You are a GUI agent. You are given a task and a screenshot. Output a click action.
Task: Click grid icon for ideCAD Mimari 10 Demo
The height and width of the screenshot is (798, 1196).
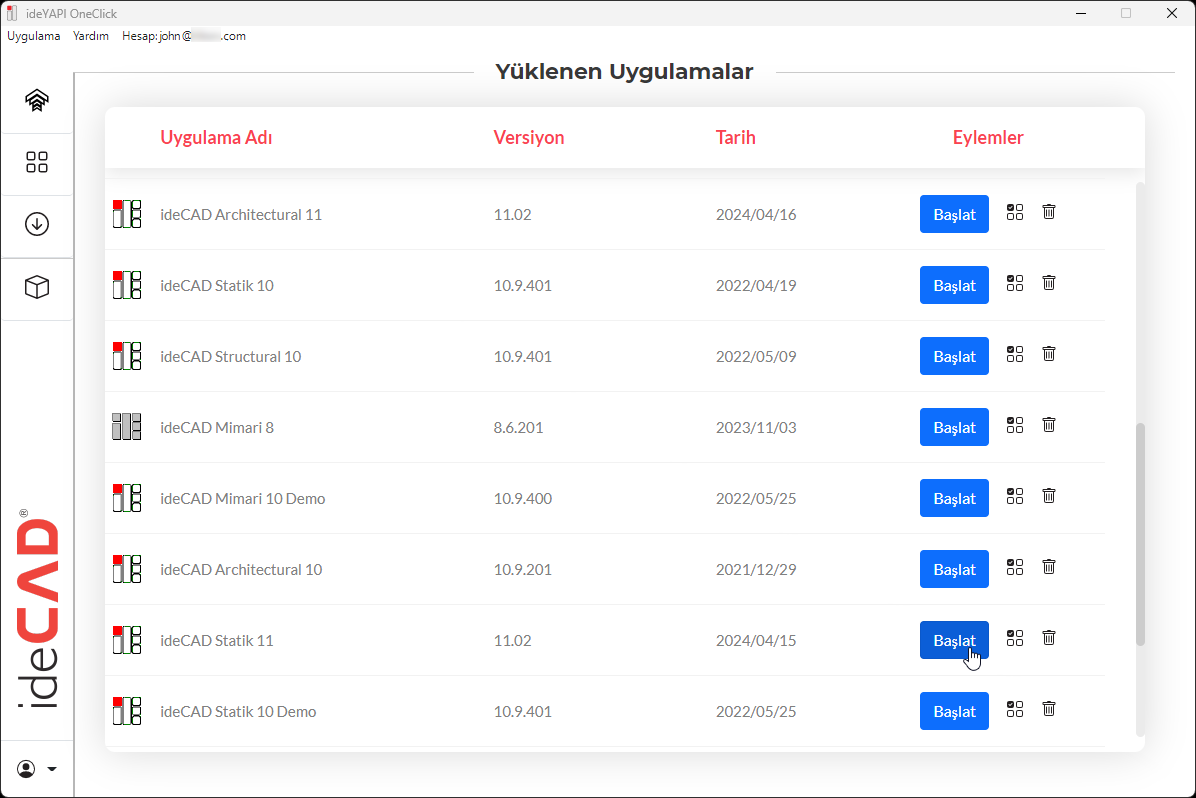[x=1014, y=496]
